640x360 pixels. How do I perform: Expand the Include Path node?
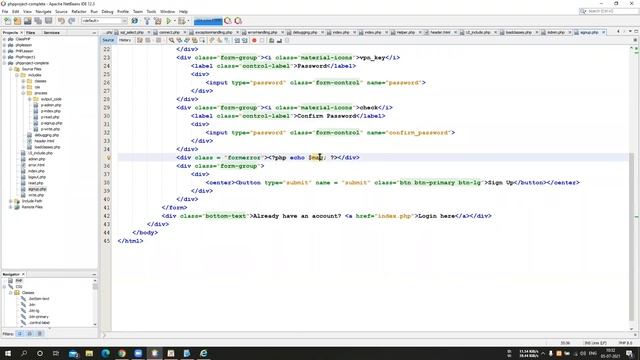(11, 201)
